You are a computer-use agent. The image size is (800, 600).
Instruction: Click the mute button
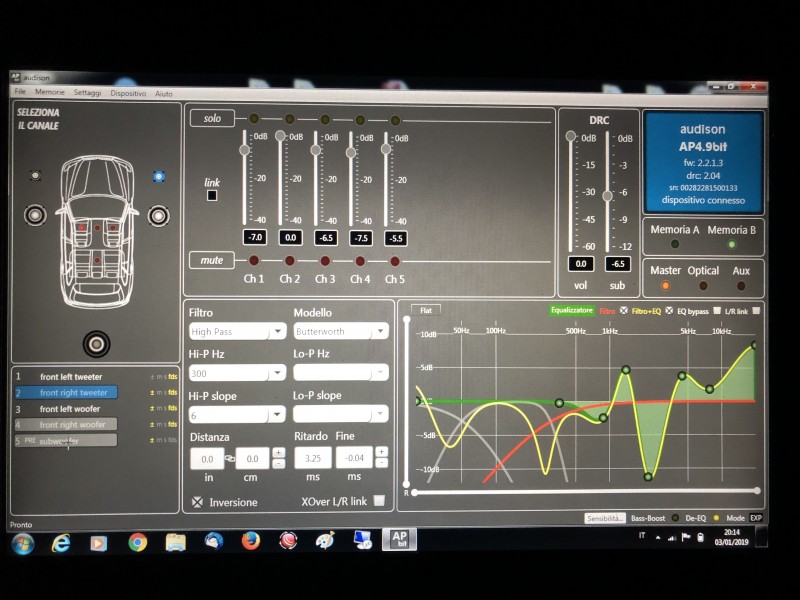pos(212,260)
